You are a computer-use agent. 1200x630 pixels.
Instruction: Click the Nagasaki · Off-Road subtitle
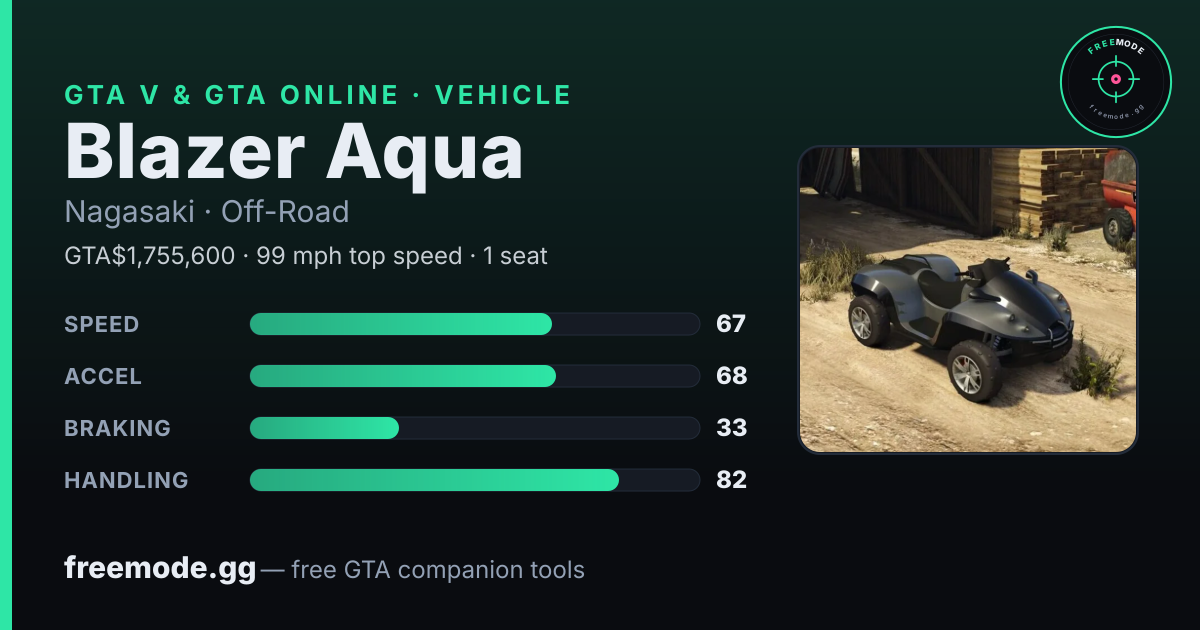pyautogui.click(x=207, y=212)
